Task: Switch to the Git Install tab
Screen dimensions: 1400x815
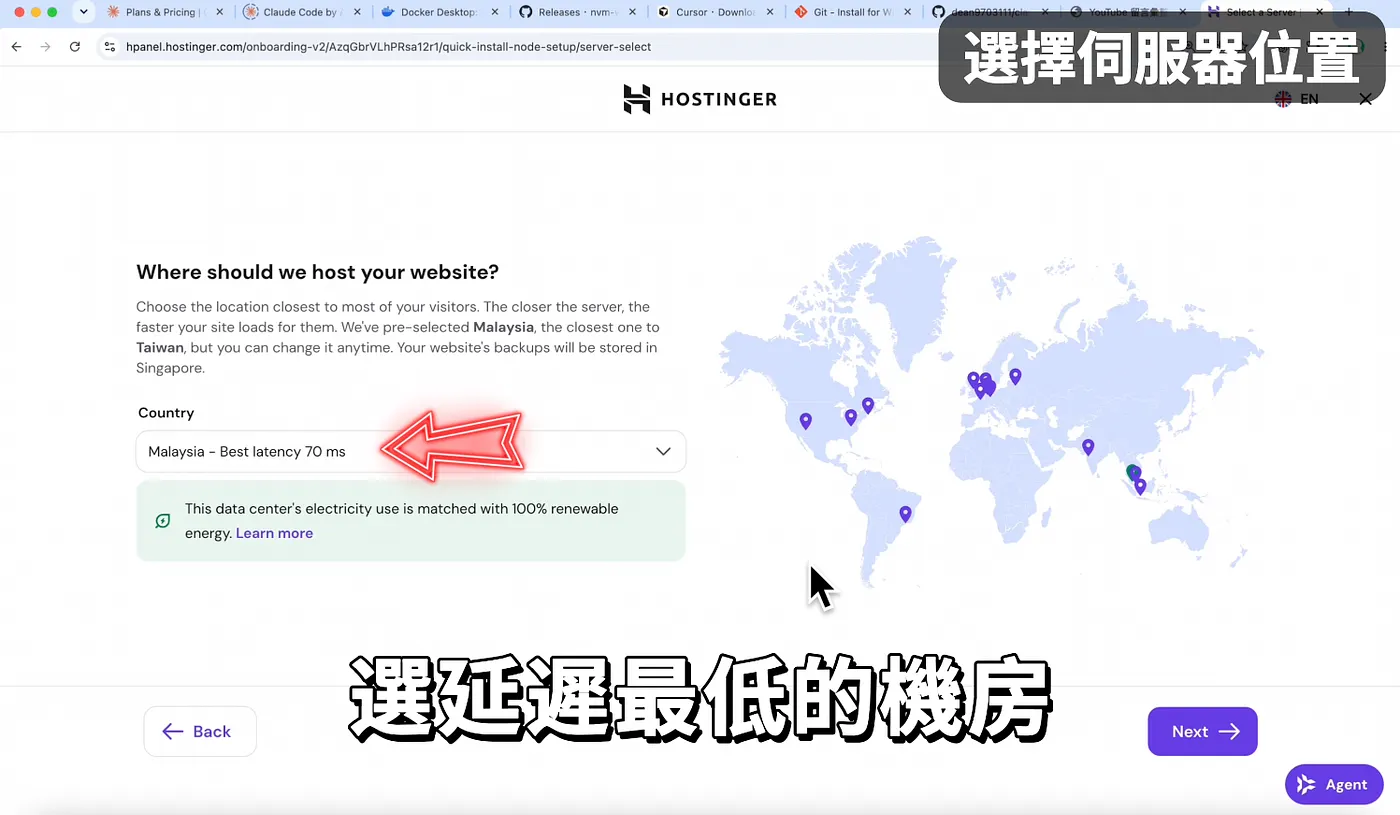Action: coord(852,12)
